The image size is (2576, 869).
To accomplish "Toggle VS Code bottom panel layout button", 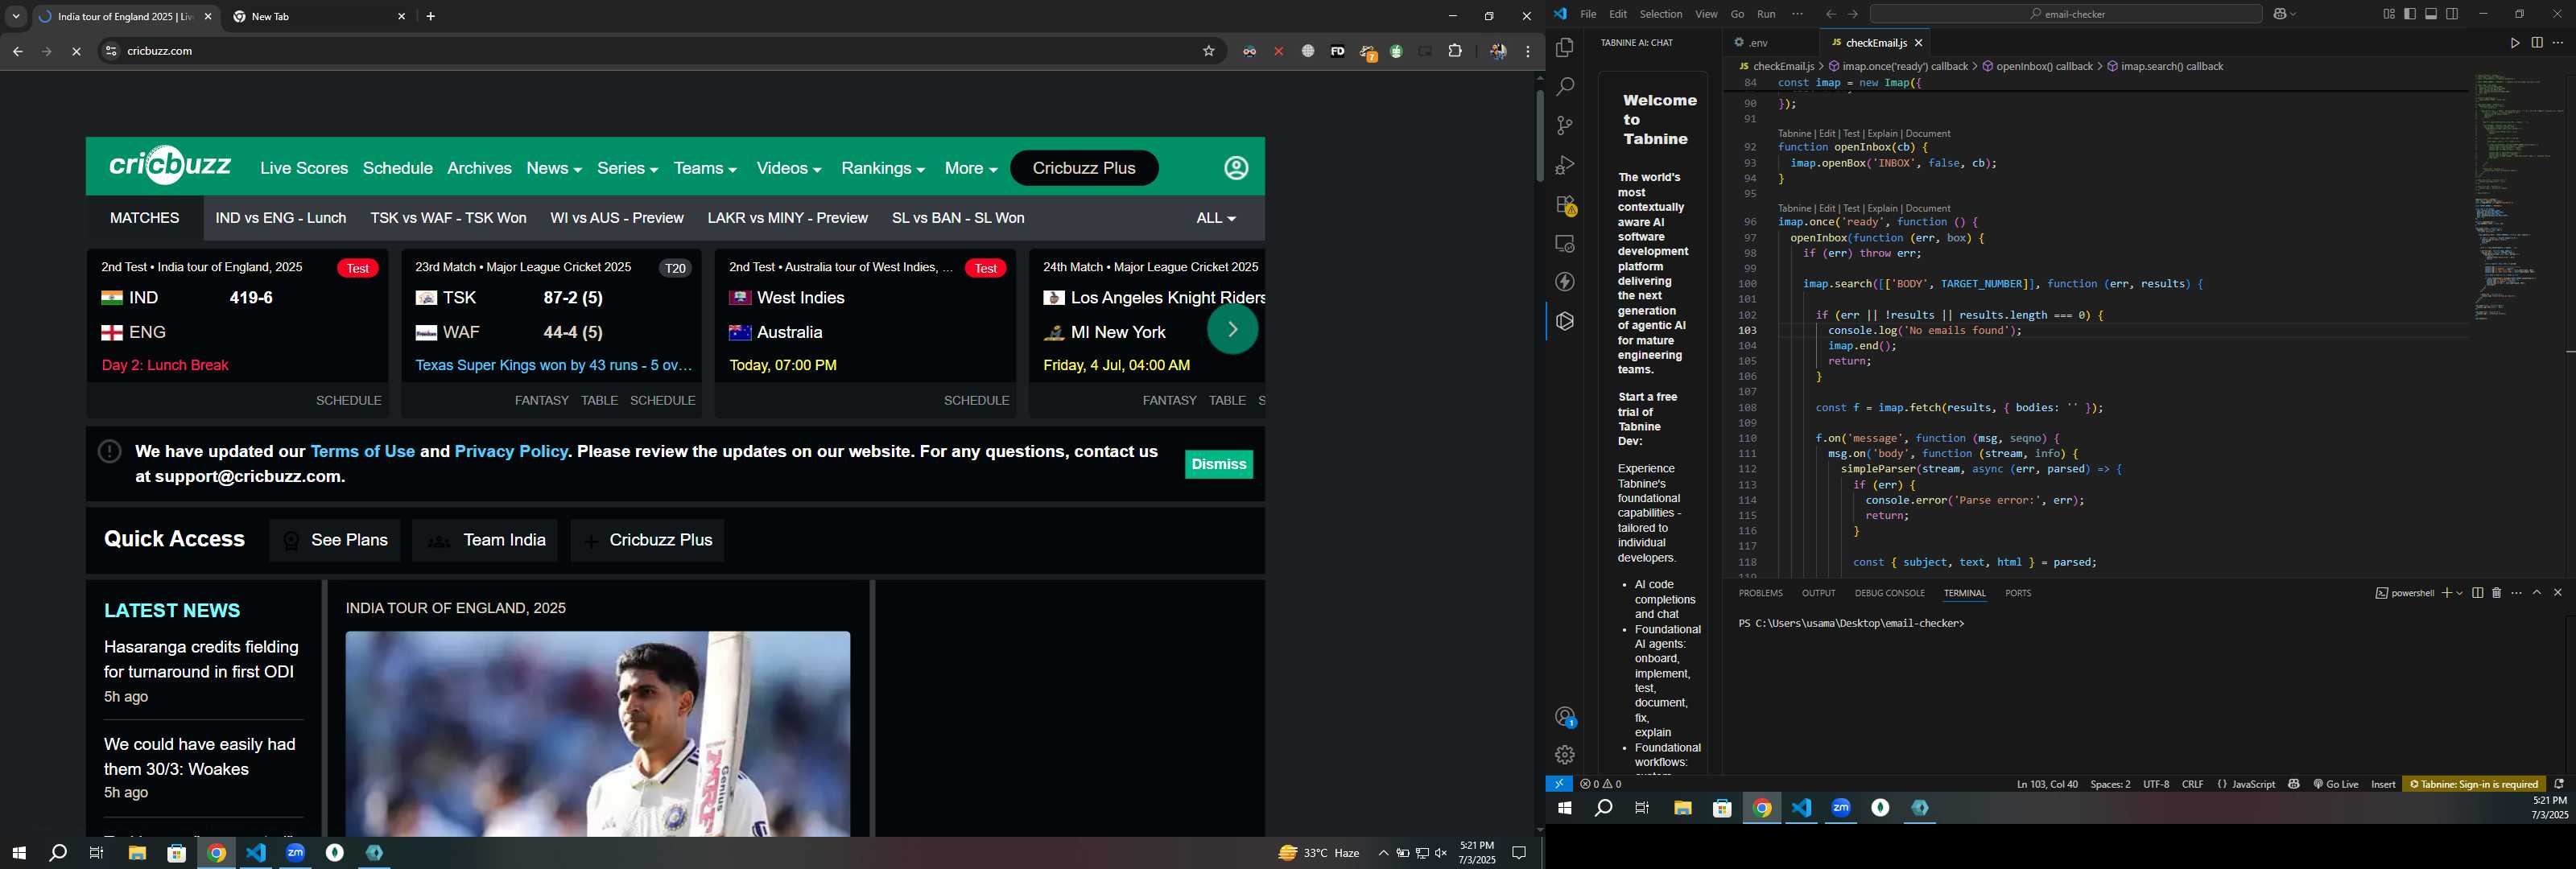I will coord(2431,14).
